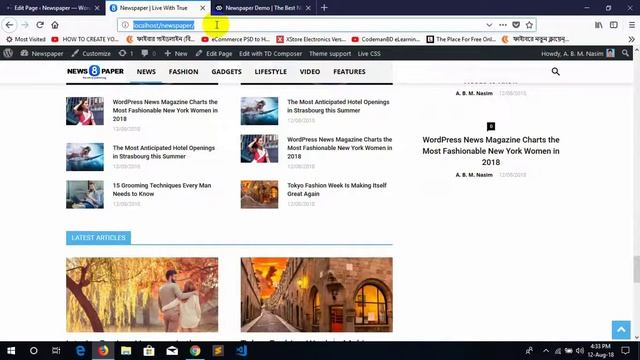The image size is (640, 360).
Task: Click the back-to-top arrow button
Action: (621, 329)
